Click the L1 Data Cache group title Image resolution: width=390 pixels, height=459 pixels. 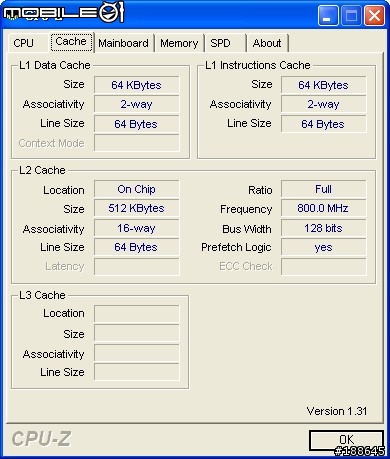55,65
